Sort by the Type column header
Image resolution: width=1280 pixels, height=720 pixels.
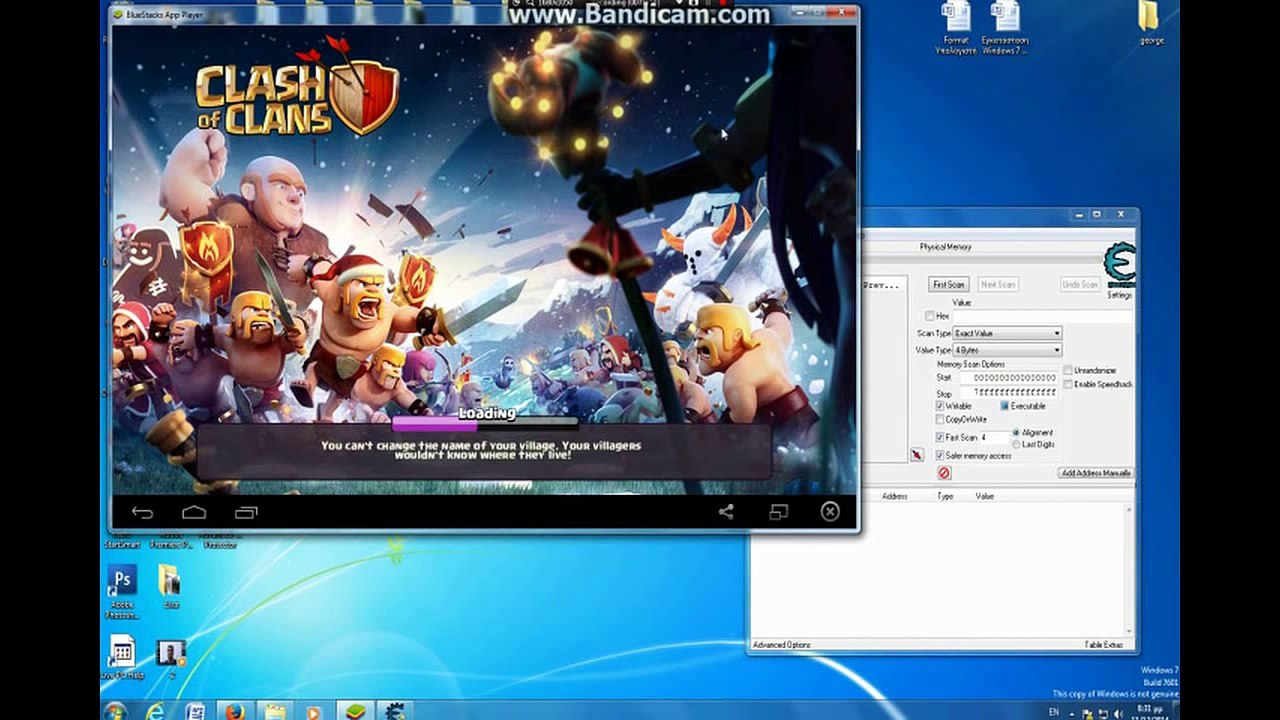click(x=945, y=496)
